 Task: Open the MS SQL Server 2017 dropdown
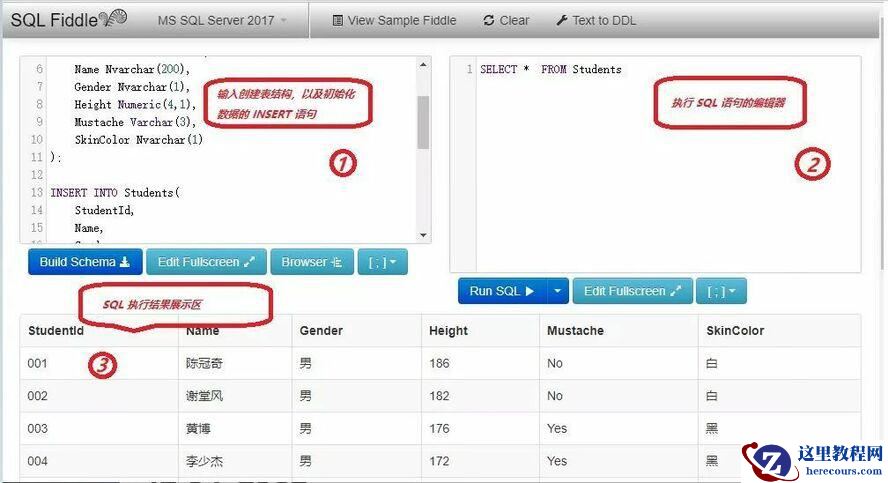222,20
